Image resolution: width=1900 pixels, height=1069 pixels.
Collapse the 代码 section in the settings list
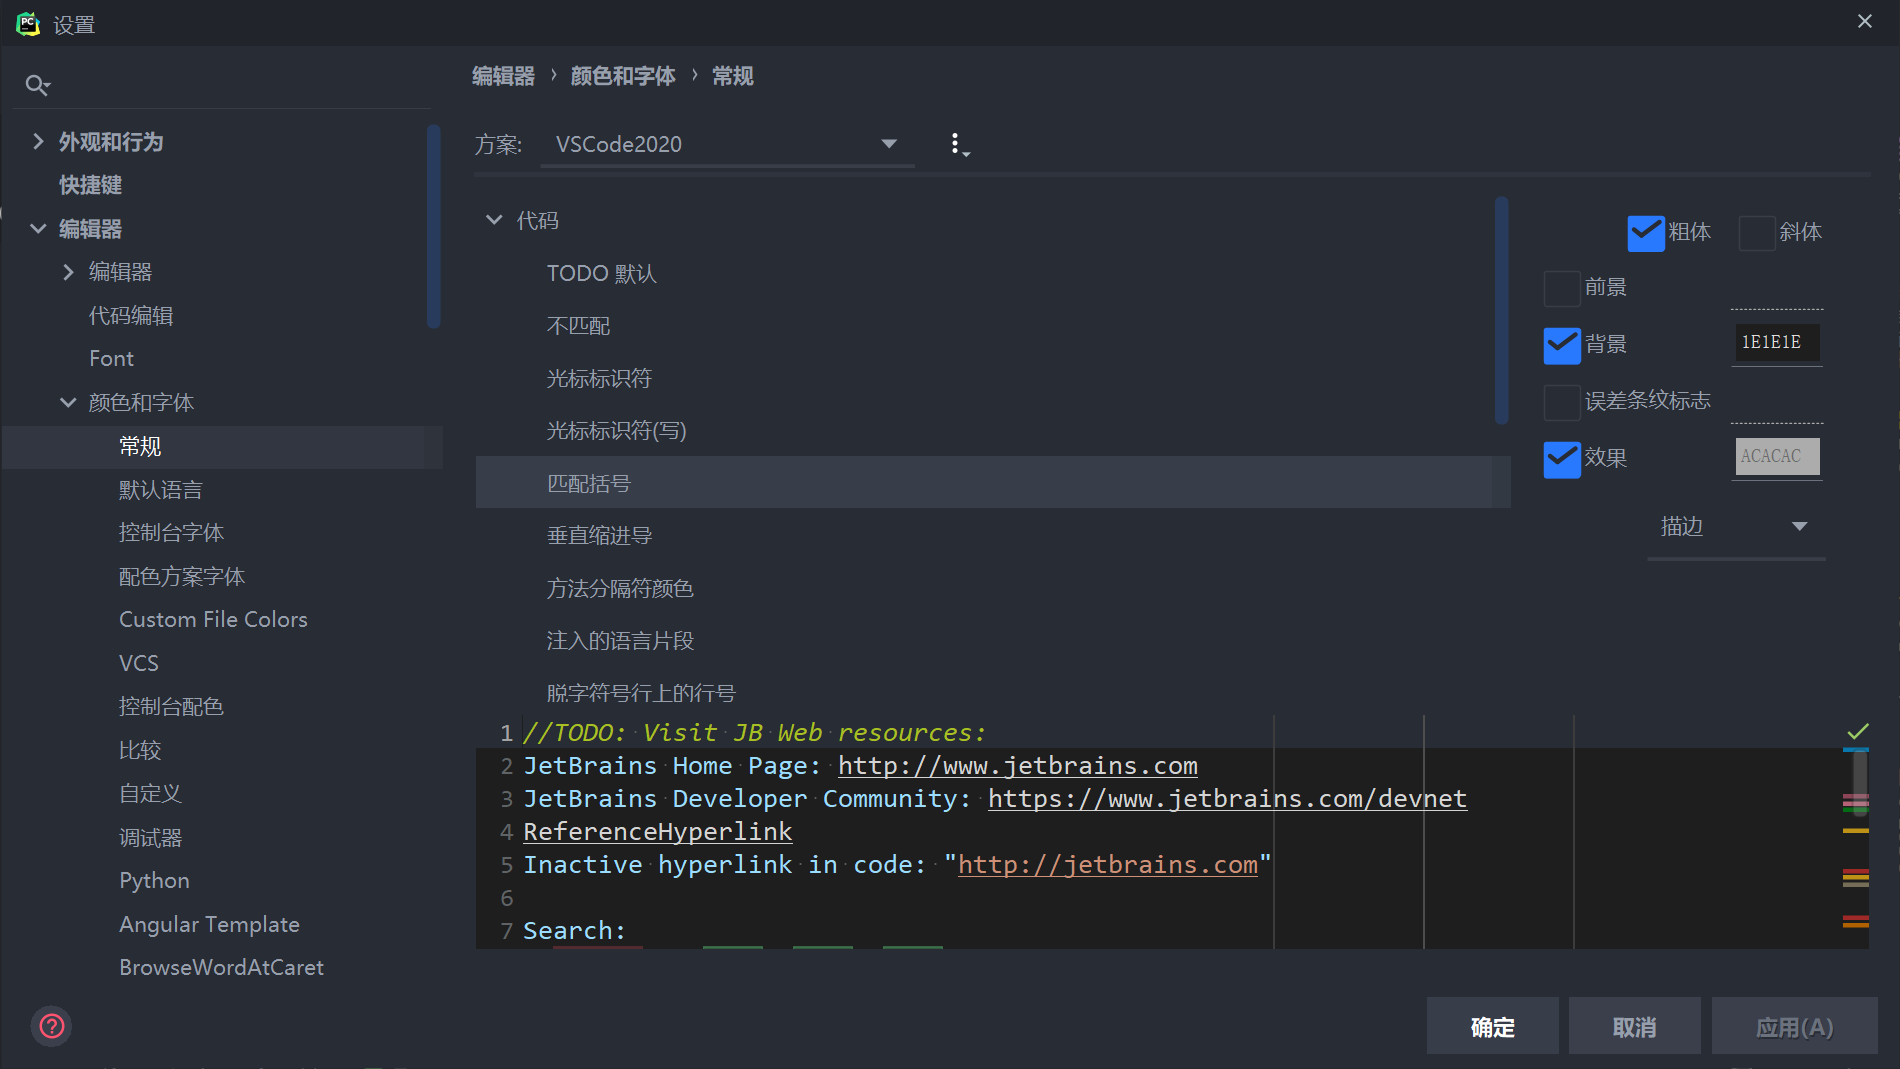click(493, 220)
